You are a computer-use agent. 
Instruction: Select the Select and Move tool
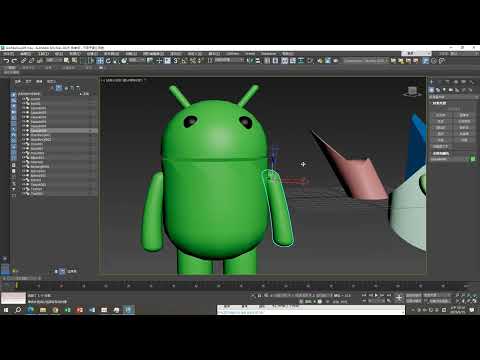click(x=100, y=61)
